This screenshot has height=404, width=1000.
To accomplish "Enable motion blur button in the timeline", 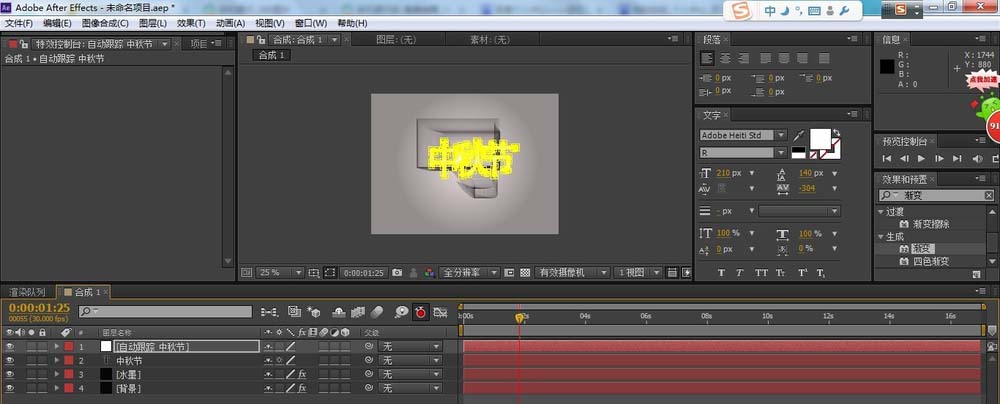I will 378,312.
